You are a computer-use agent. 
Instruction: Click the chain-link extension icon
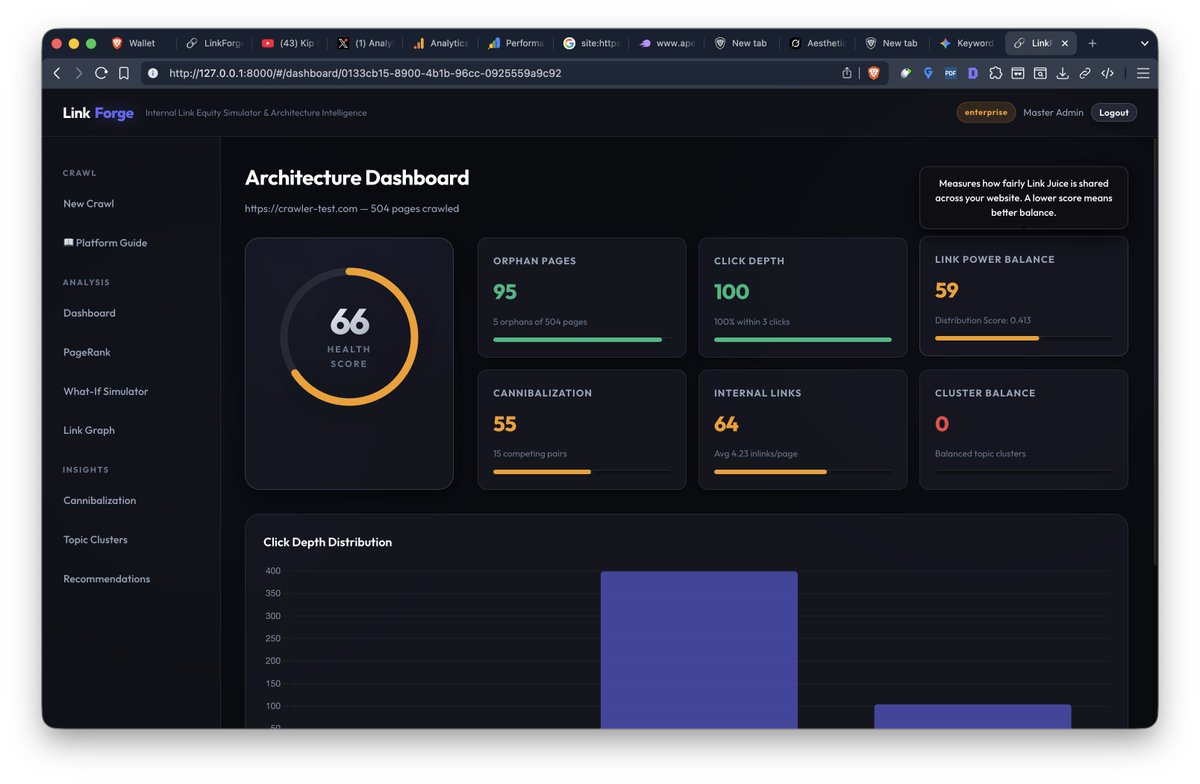1085,73
